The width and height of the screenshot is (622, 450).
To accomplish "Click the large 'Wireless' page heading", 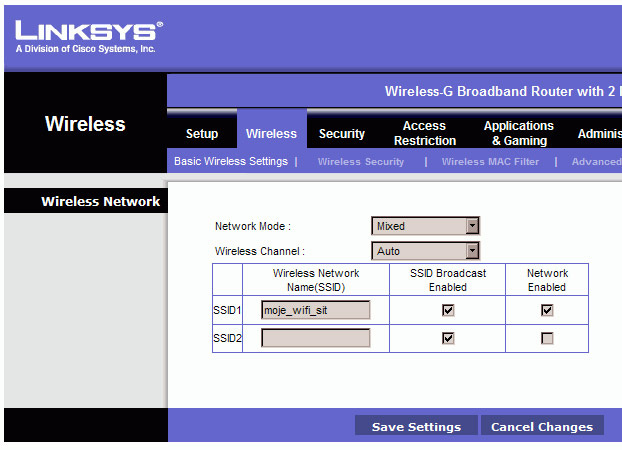I will (85, 124).
